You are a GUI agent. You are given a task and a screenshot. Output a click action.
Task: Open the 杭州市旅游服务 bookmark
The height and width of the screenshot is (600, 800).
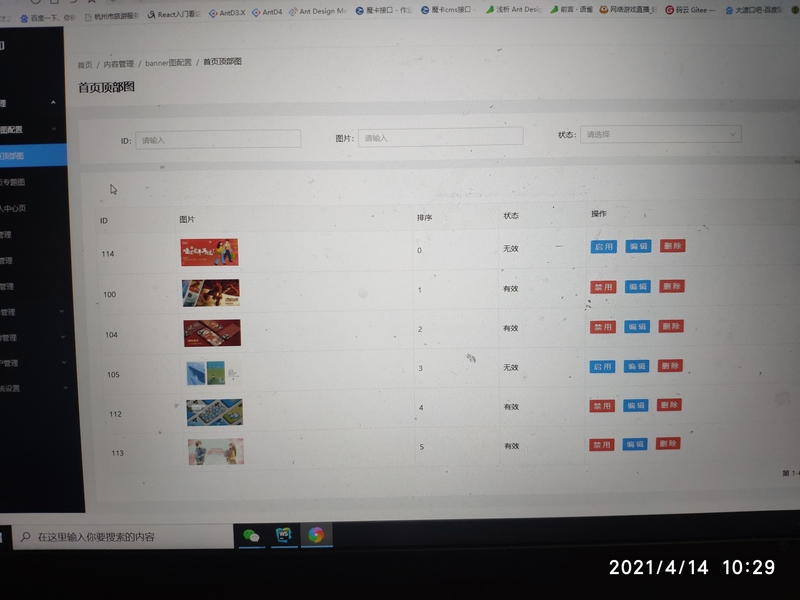click(111, 16)
